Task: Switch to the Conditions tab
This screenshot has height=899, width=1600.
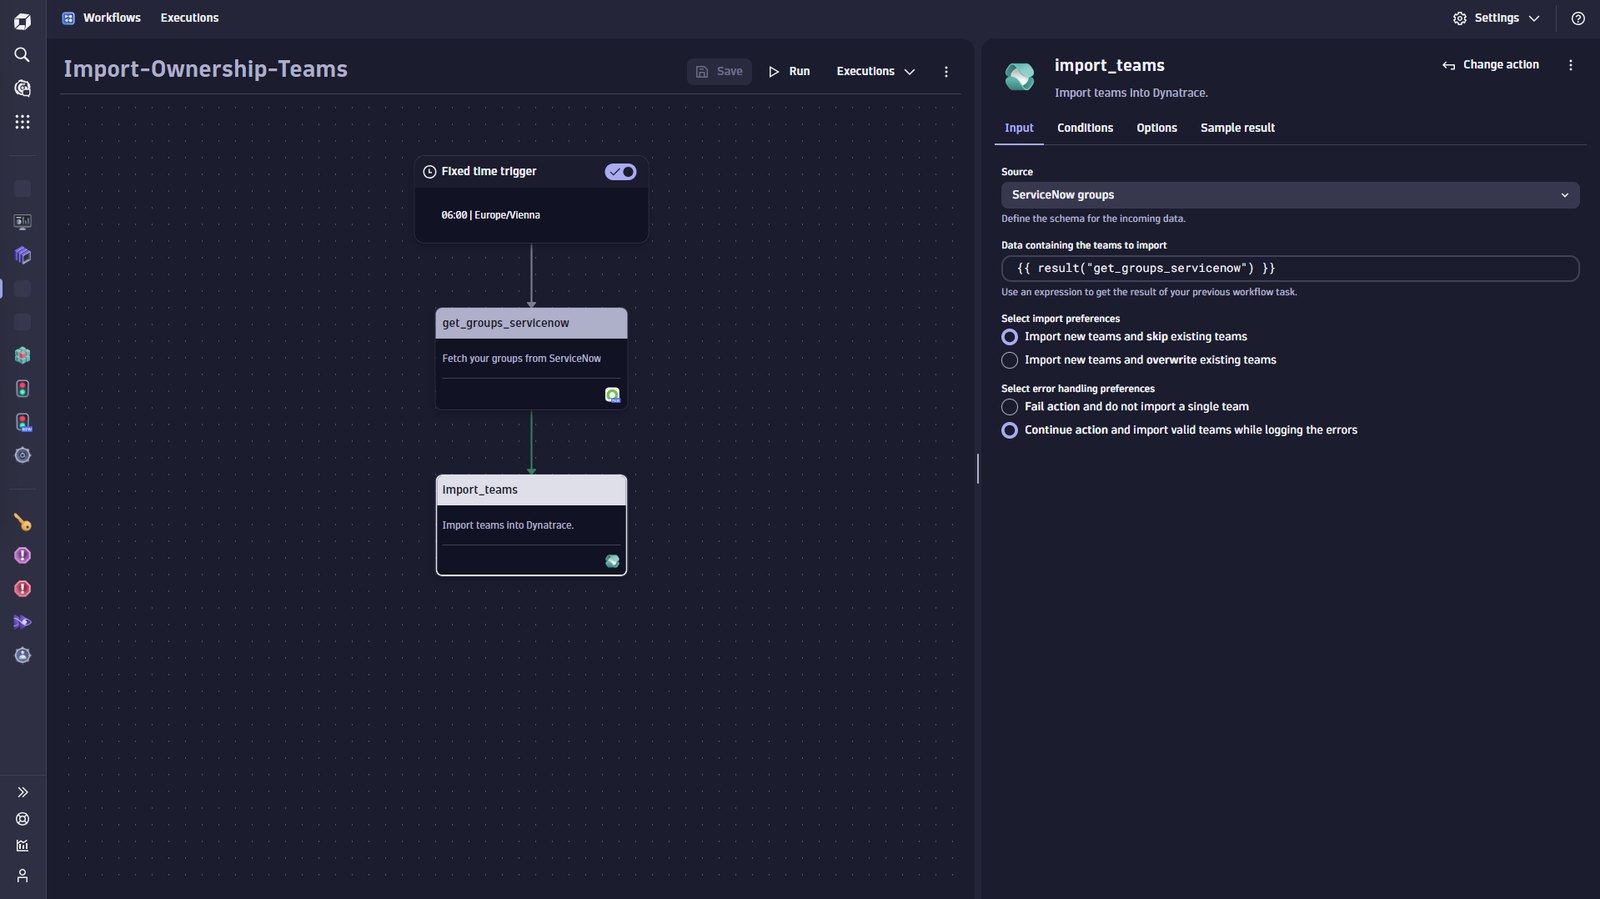Action: tap(1085, 128)
